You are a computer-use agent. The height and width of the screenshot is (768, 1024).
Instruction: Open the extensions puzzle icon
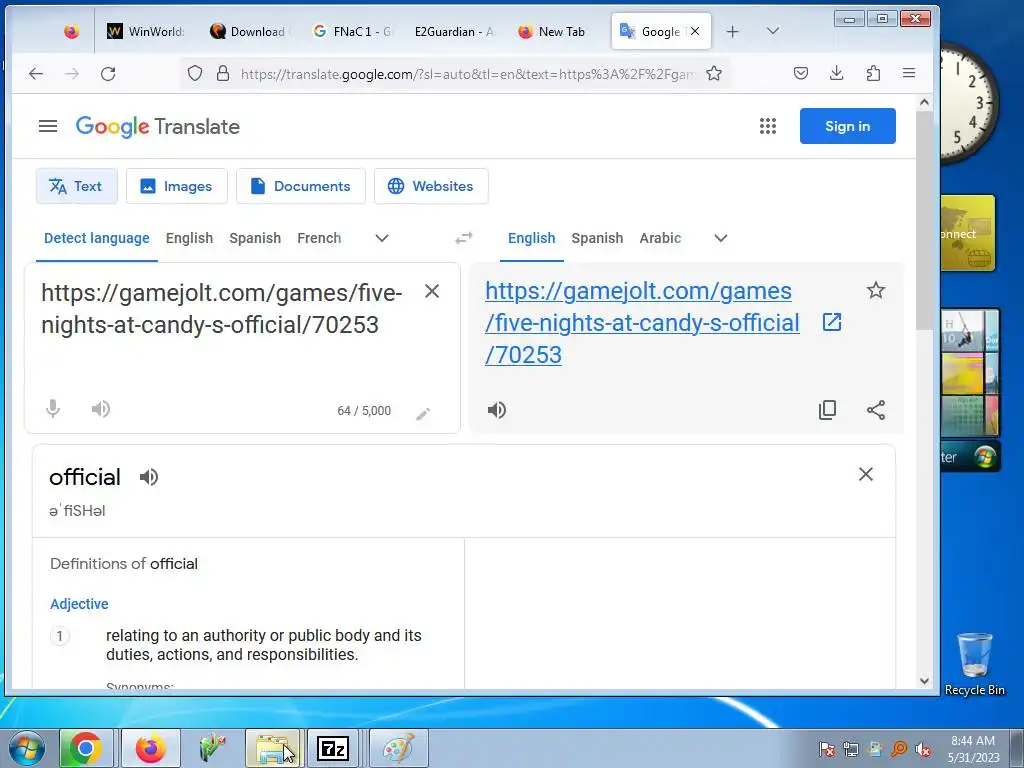pyautogui.click(x=873, y=73)
